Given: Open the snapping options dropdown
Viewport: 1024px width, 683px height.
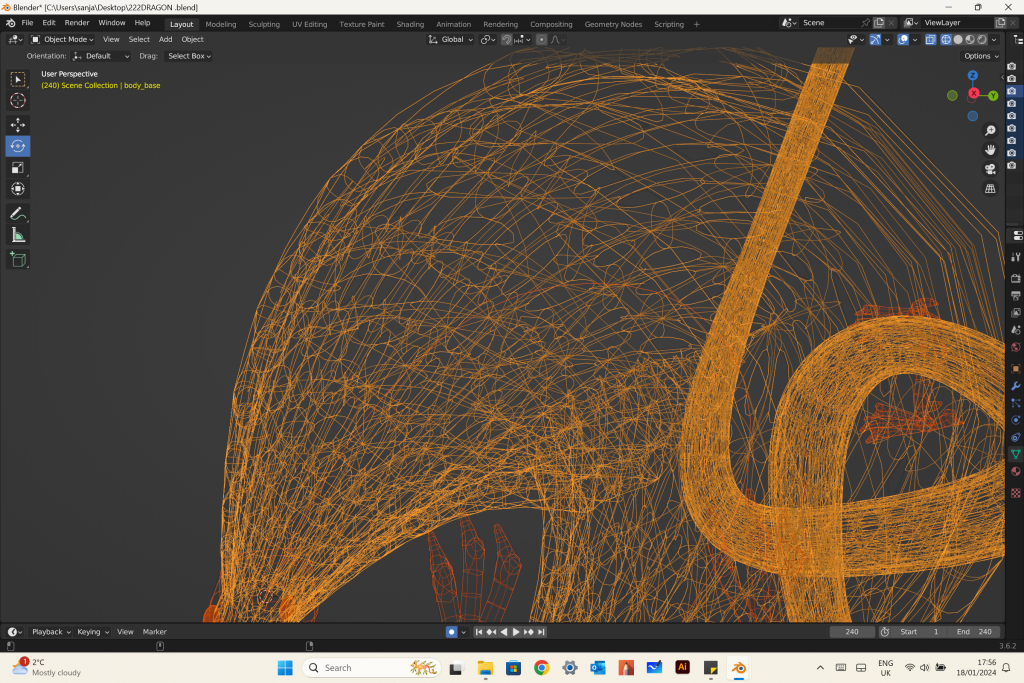Looking at the screenshot, I should [x=522, y=40].
